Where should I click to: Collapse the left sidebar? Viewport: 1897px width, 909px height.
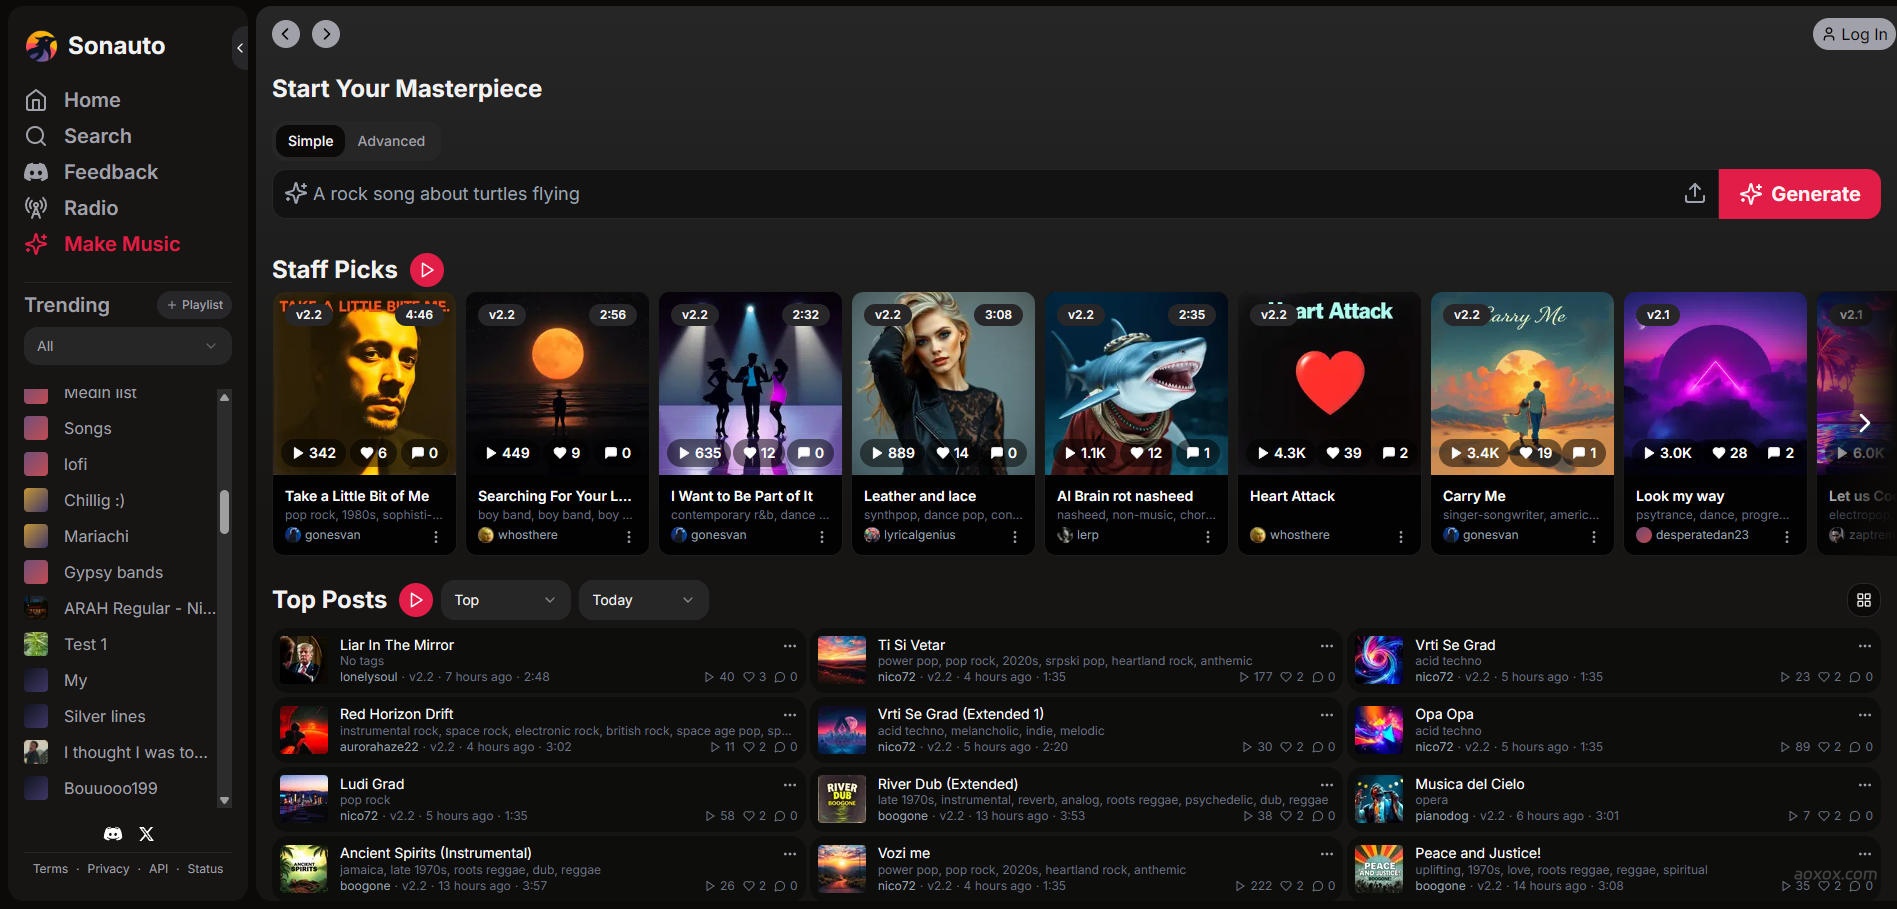[x=239, y=47]
